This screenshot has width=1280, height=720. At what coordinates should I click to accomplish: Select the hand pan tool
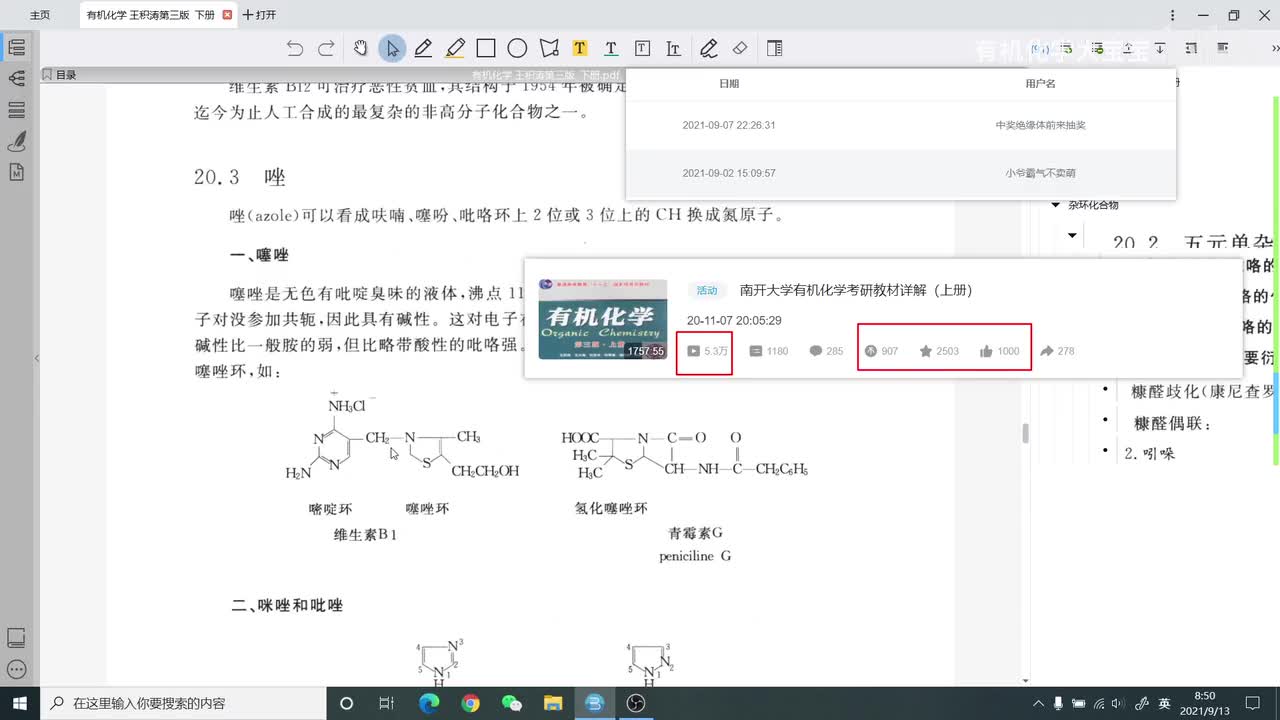(360, 48)
